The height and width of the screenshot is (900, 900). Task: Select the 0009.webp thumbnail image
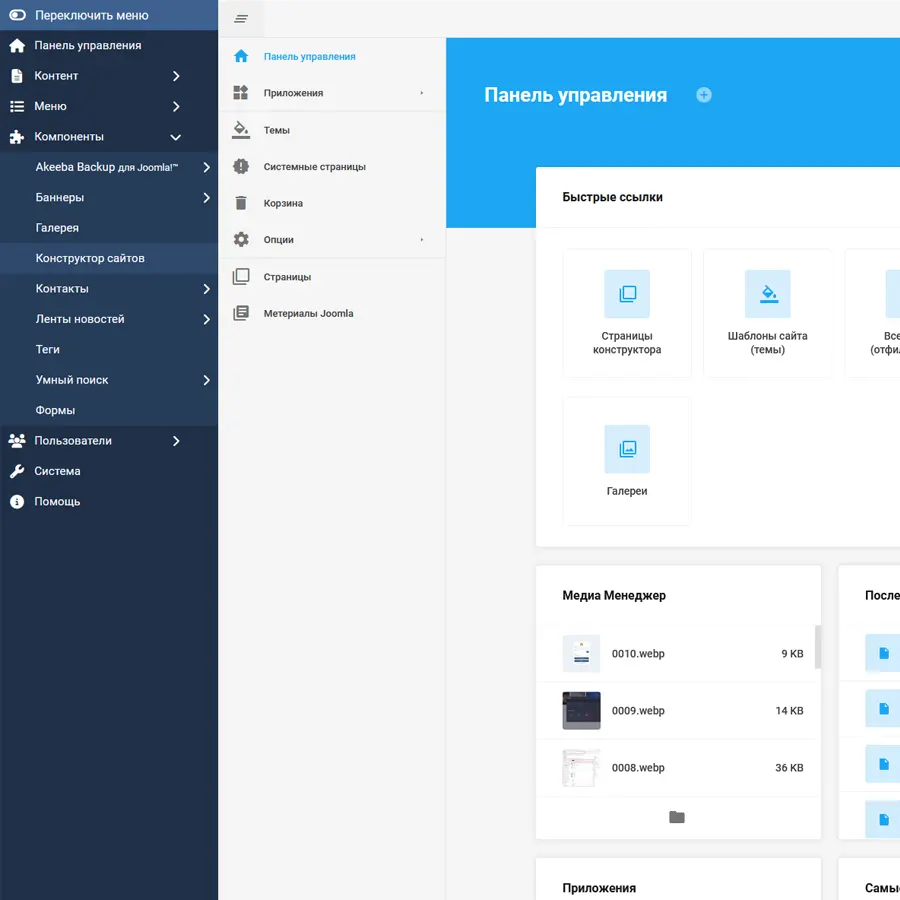point(581,711)
